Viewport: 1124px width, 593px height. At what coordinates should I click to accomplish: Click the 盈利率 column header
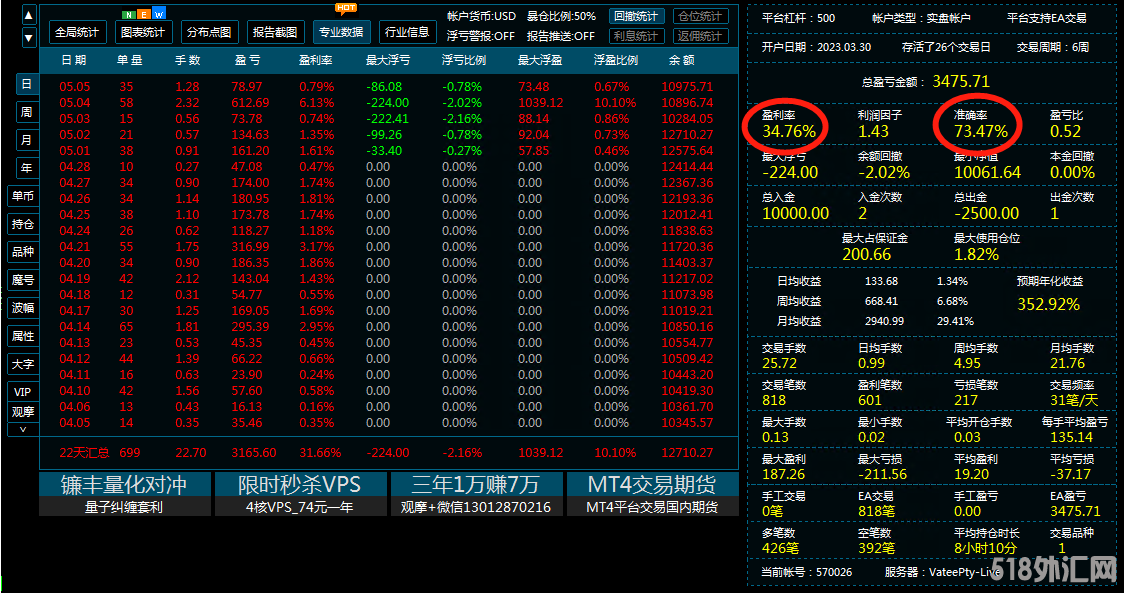coord(316,61)
